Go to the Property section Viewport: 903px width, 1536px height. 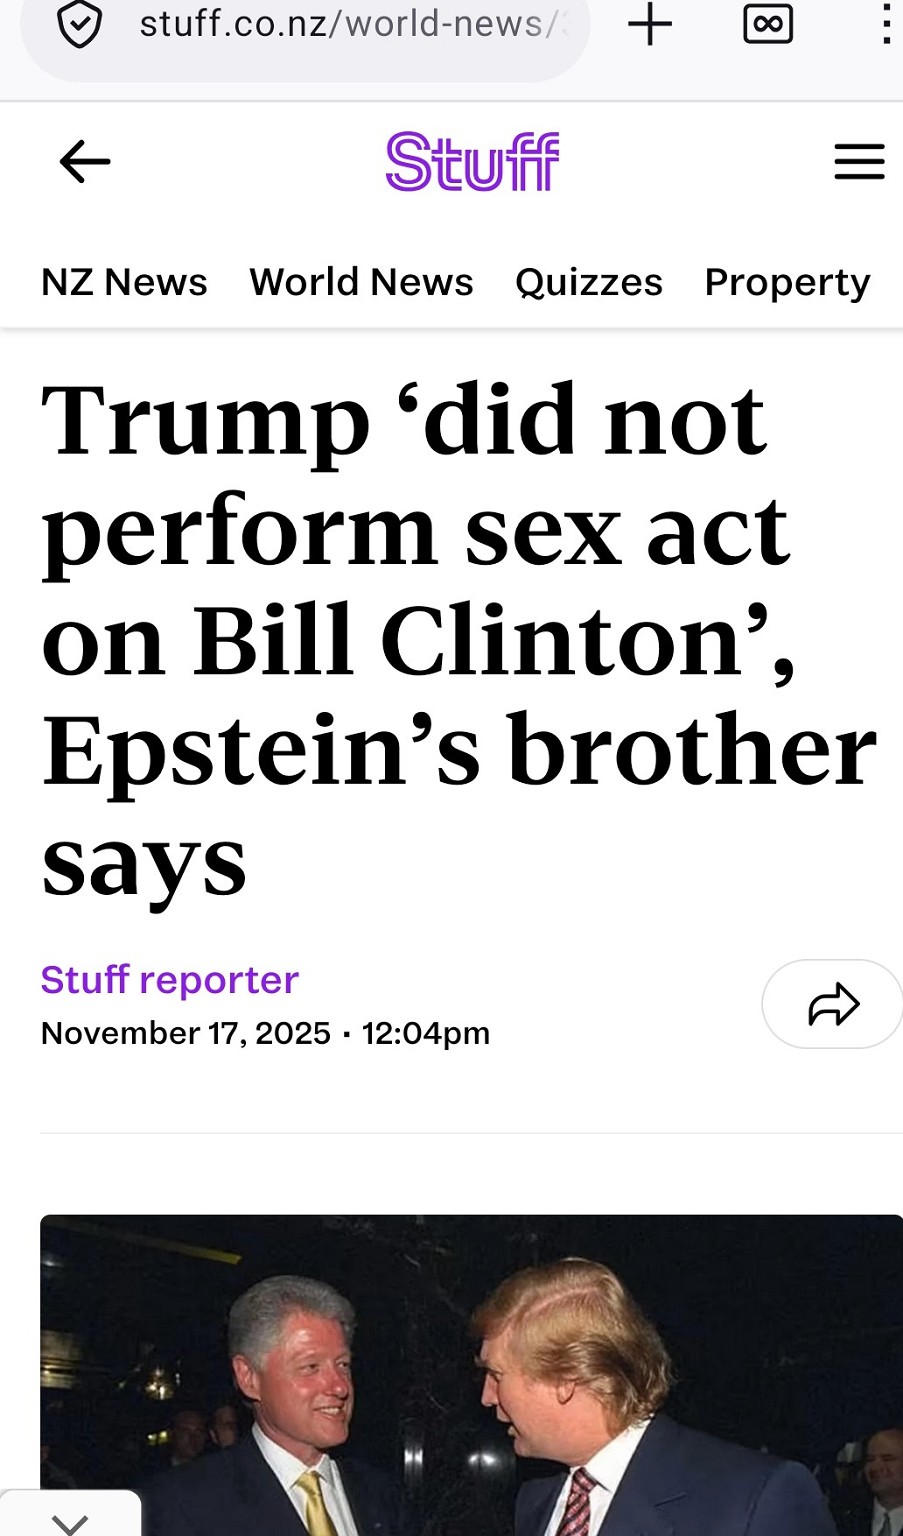(x=787, y=283)
